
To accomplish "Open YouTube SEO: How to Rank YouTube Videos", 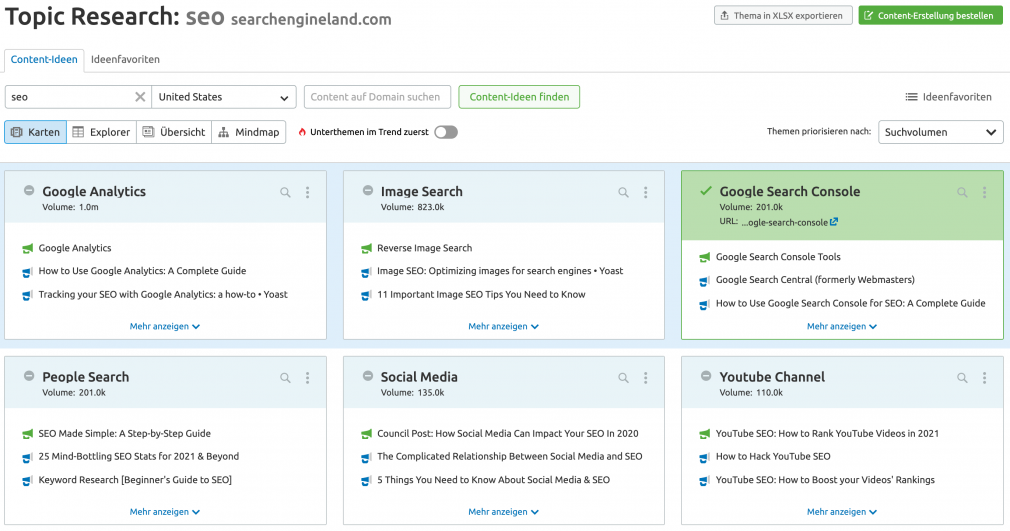I will (x=827, y=434).
